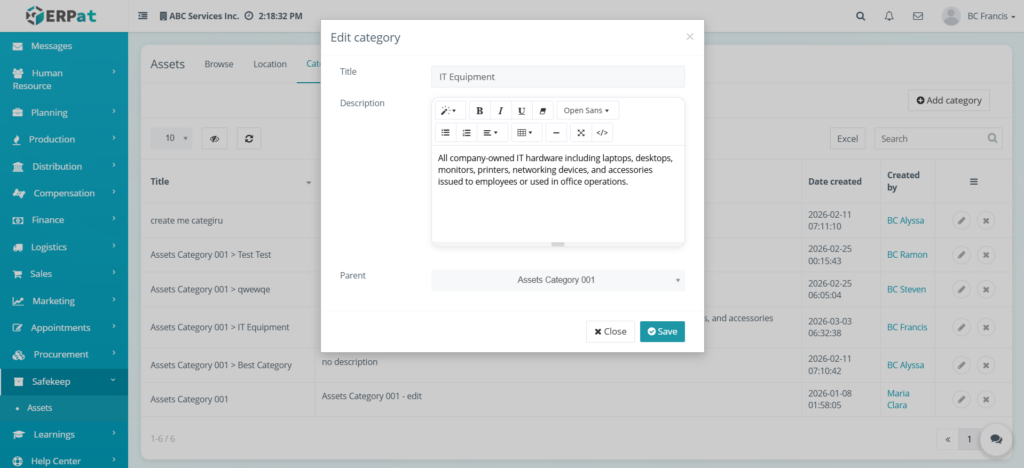Click the Title input field
Viewport: 1024px width, 468px height.
coord(557,77)
